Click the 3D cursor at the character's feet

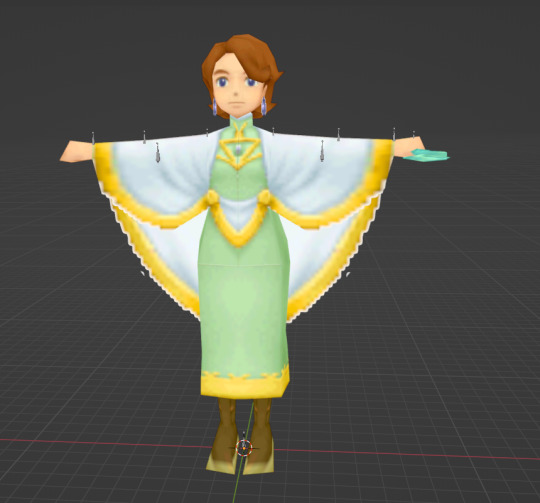pyautogui.click(x=244, y=448)
